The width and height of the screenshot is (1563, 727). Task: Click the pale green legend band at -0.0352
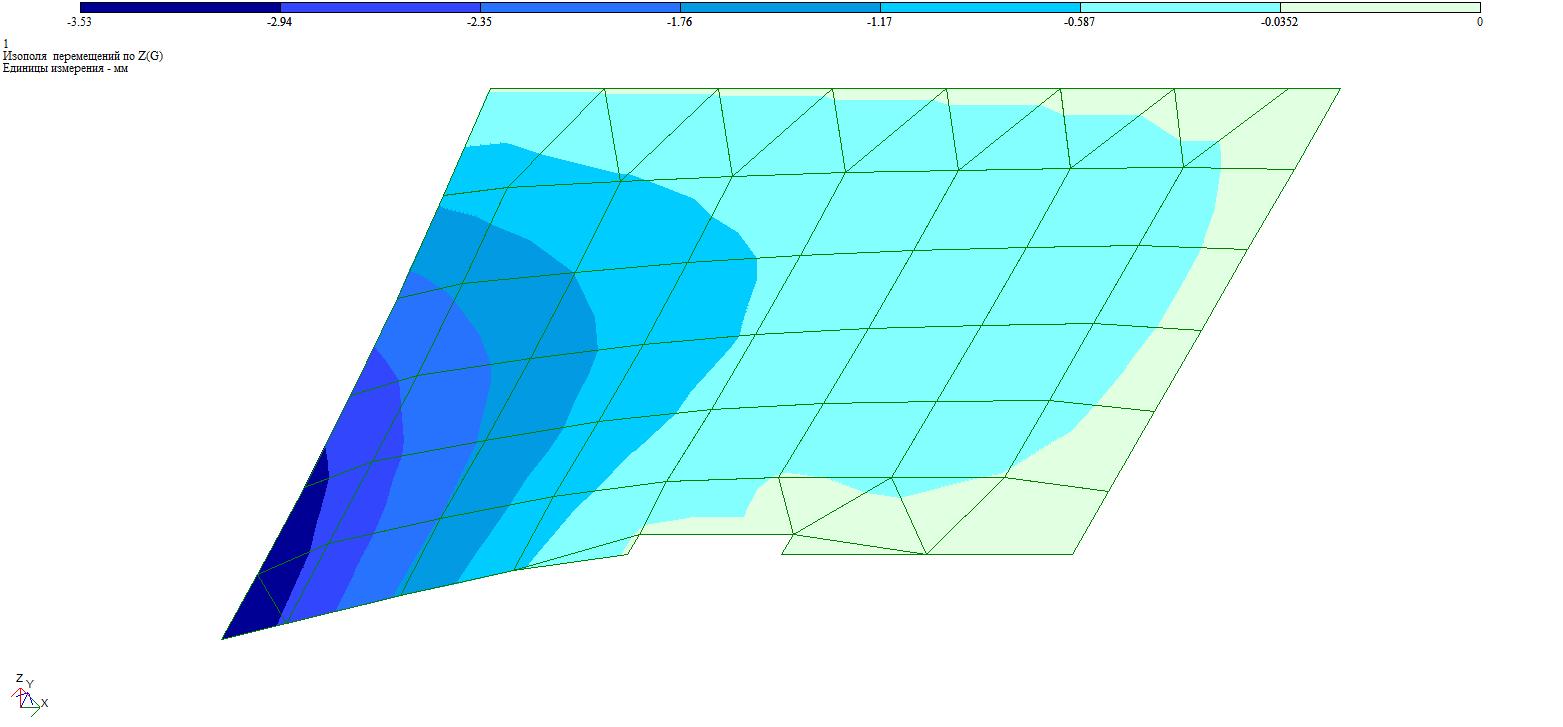point(1380,8)
